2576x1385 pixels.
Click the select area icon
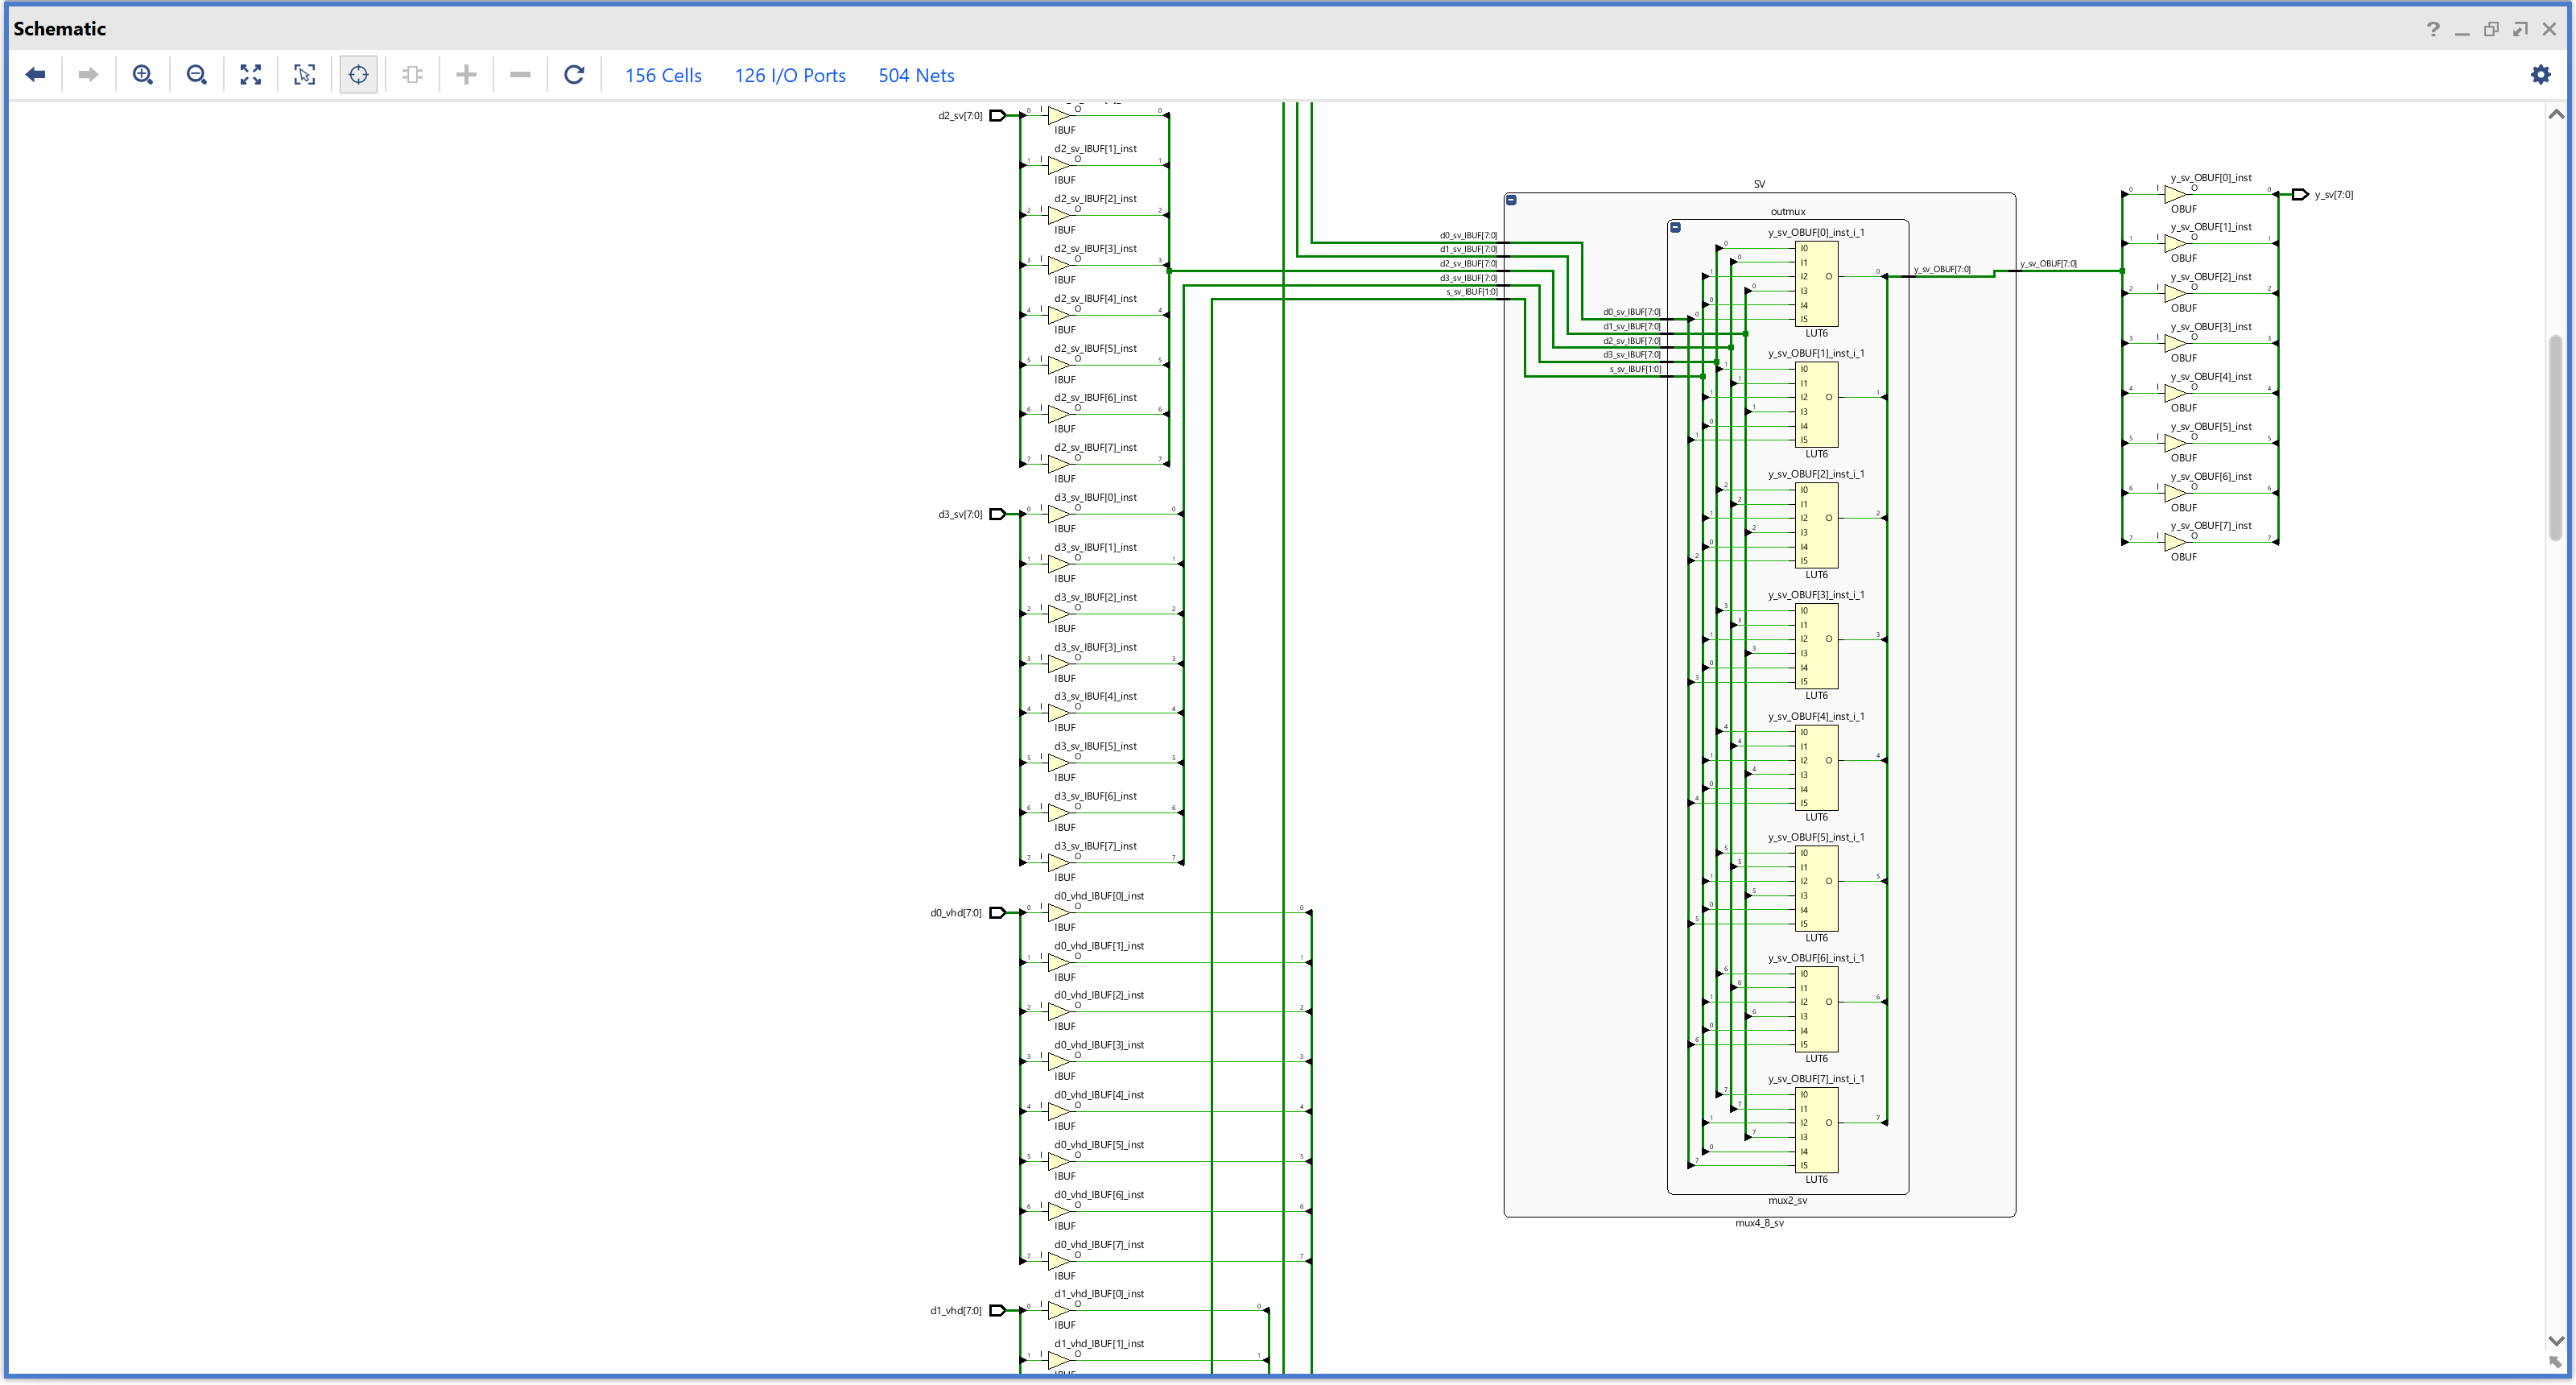coord(305,75)
